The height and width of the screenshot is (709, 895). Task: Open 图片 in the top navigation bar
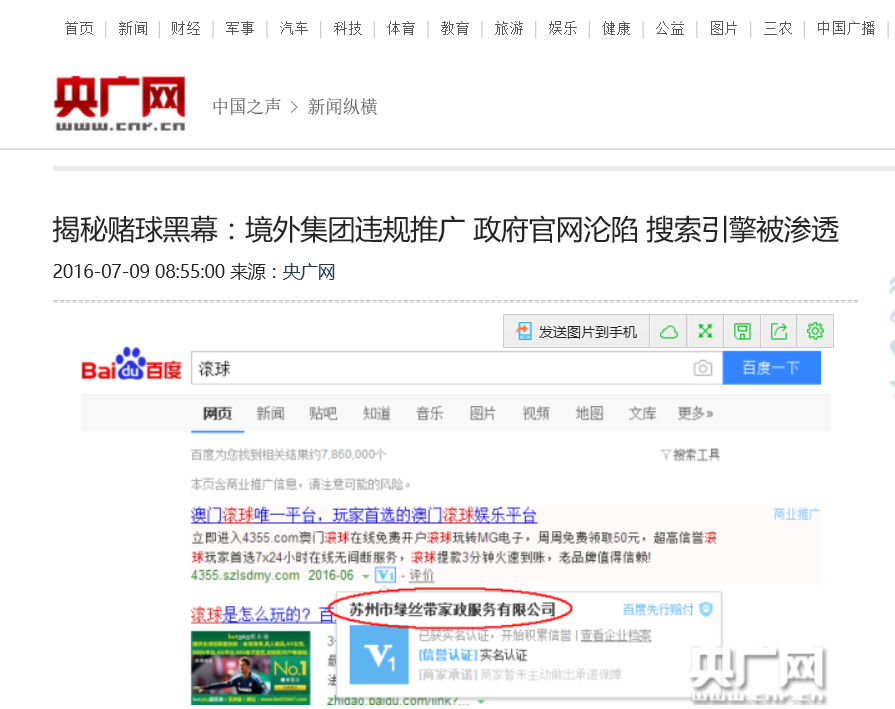pyautogui.click(x=724, y=29)
